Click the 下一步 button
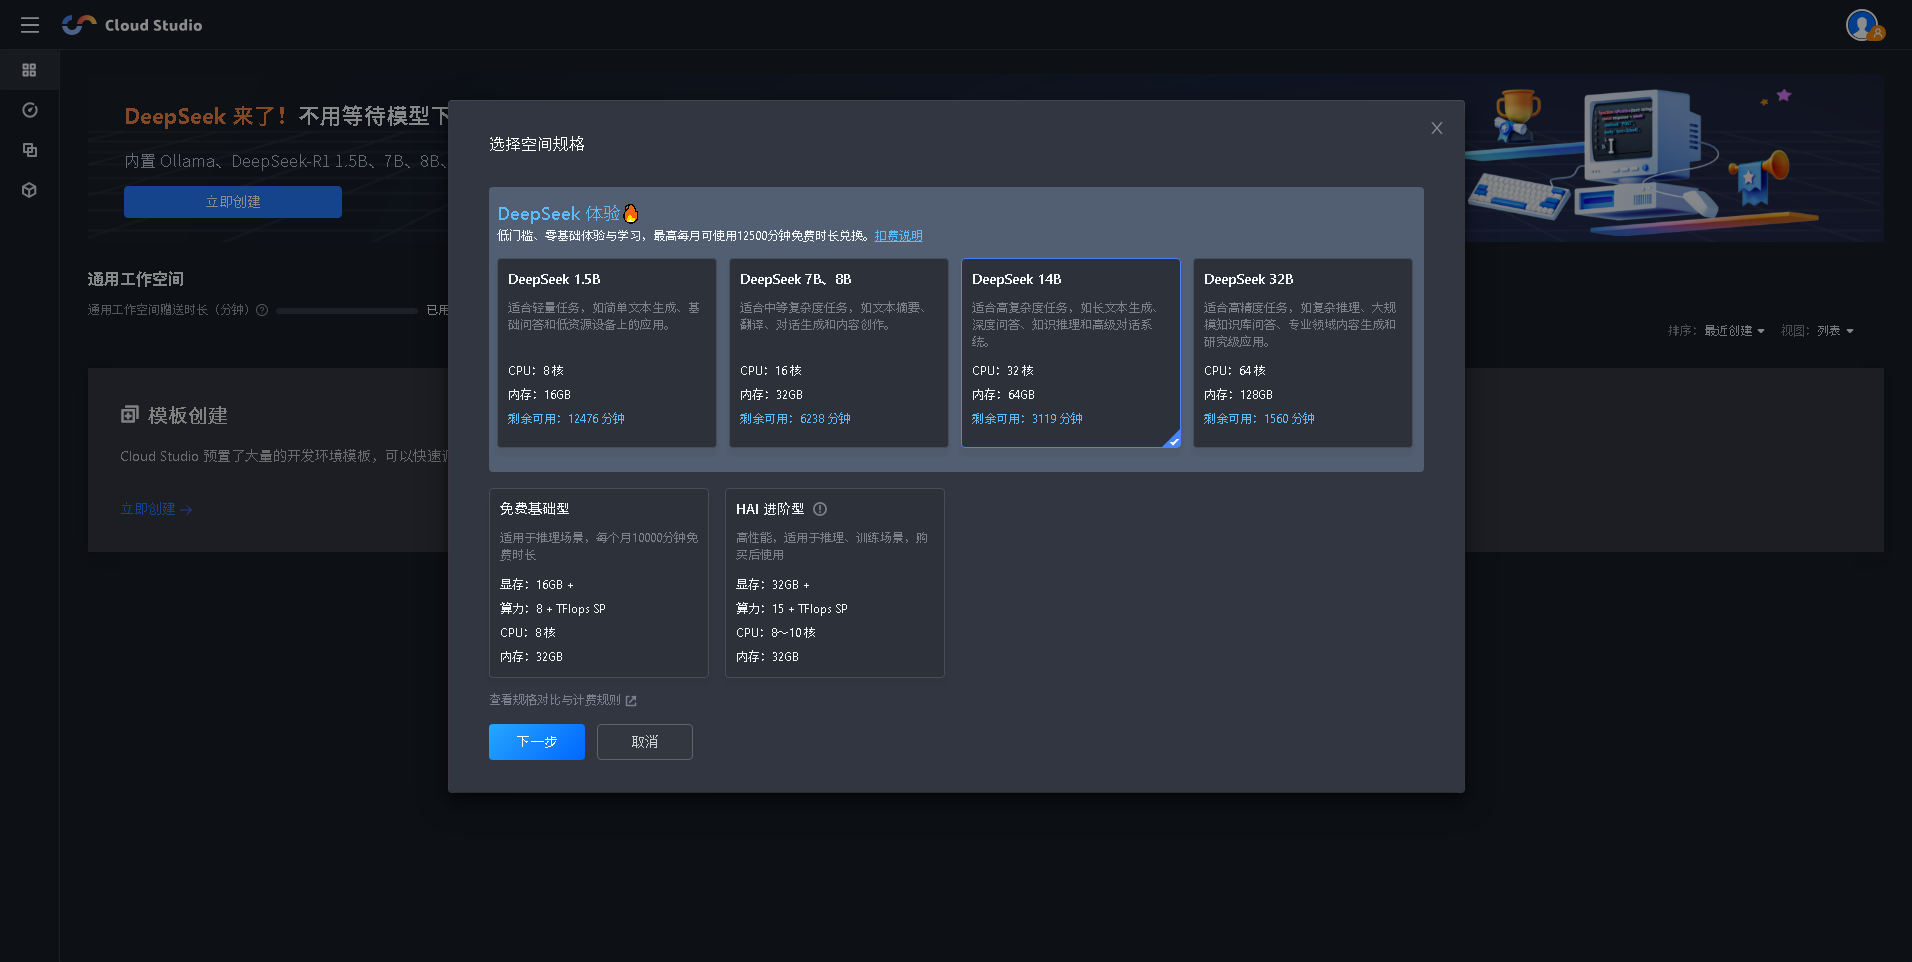Image resolution: width=1912 pixels, height=962 pixels. pos(536,742)
